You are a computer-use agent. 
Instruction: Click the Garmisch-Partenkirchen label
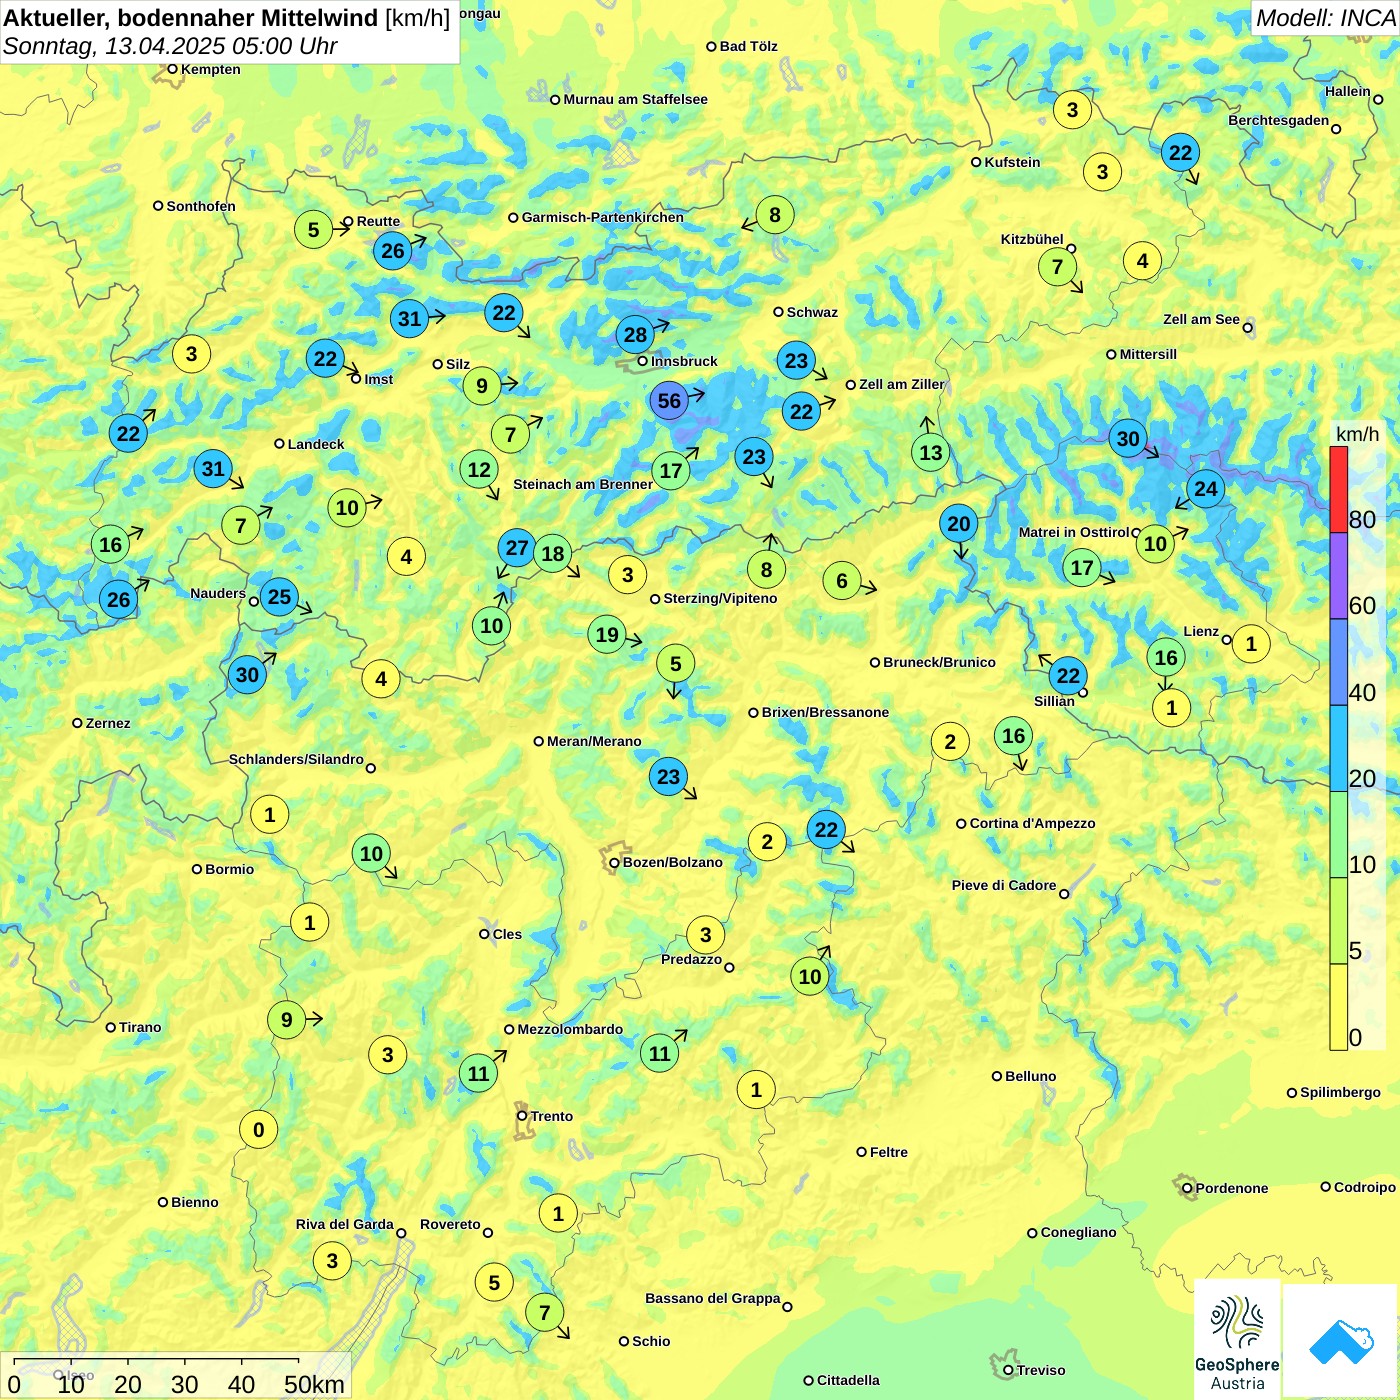click(603, 217)
